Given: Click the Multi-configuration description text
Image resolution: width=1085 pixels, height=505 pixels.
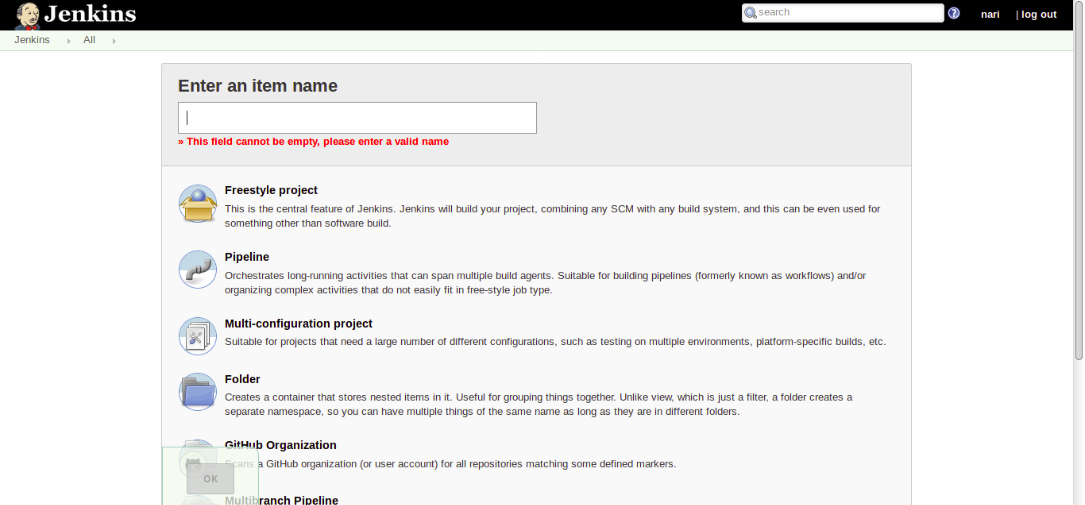Looking at the screenshot, I should [x=555, y=342].
